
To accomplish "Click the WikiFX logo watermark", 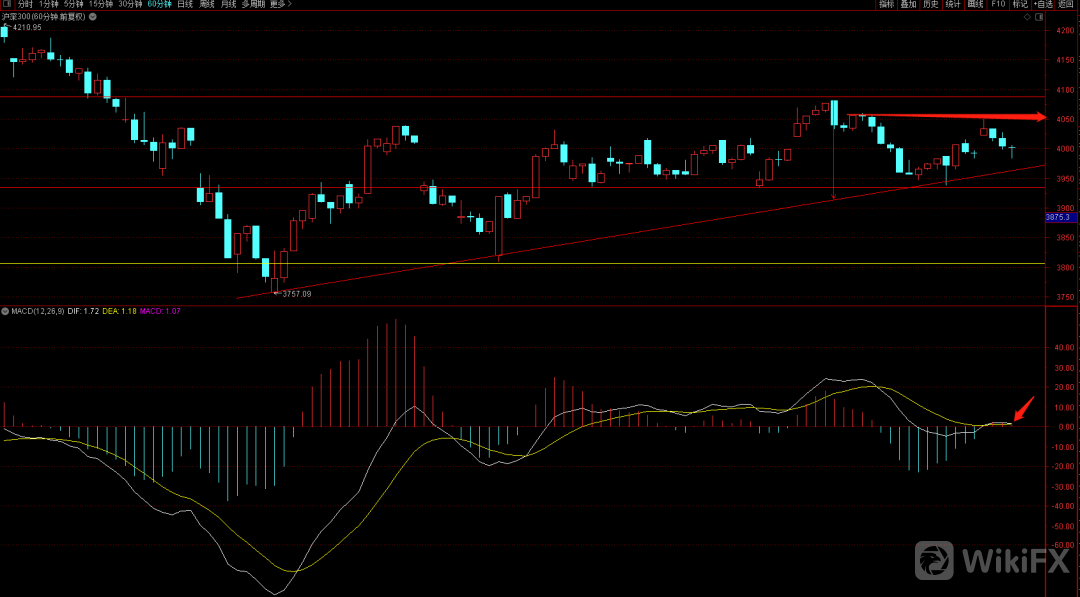I will coord(993,562).
